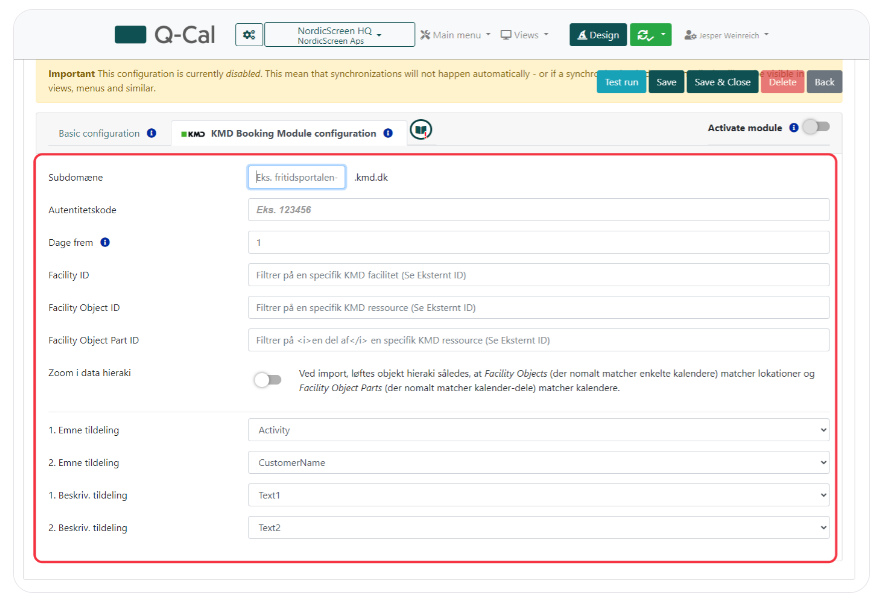The image size is (885, 608).
Task: Click the Dage frem input field
Action: pyautogui.click(x=538, y=242)
